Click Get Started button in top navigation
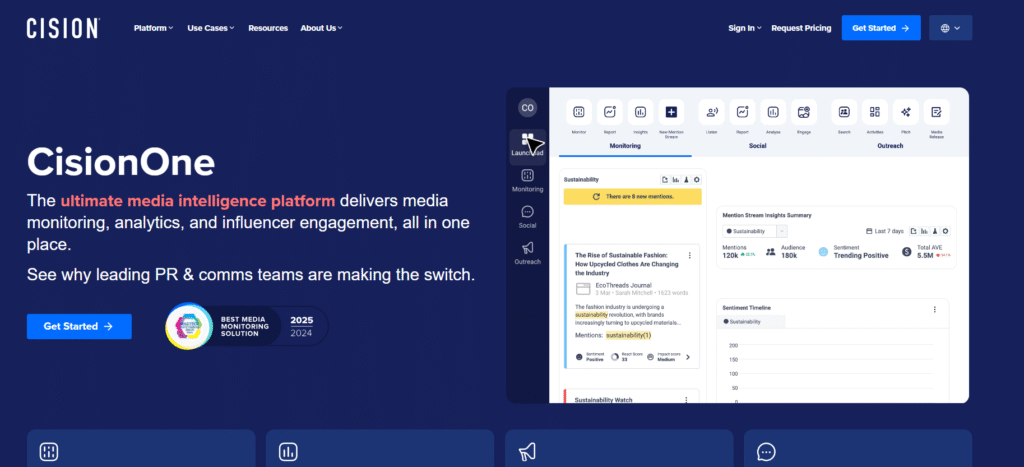Image resolution: width=1024 pixels, height=467 pixels. [x=880, y=28]
